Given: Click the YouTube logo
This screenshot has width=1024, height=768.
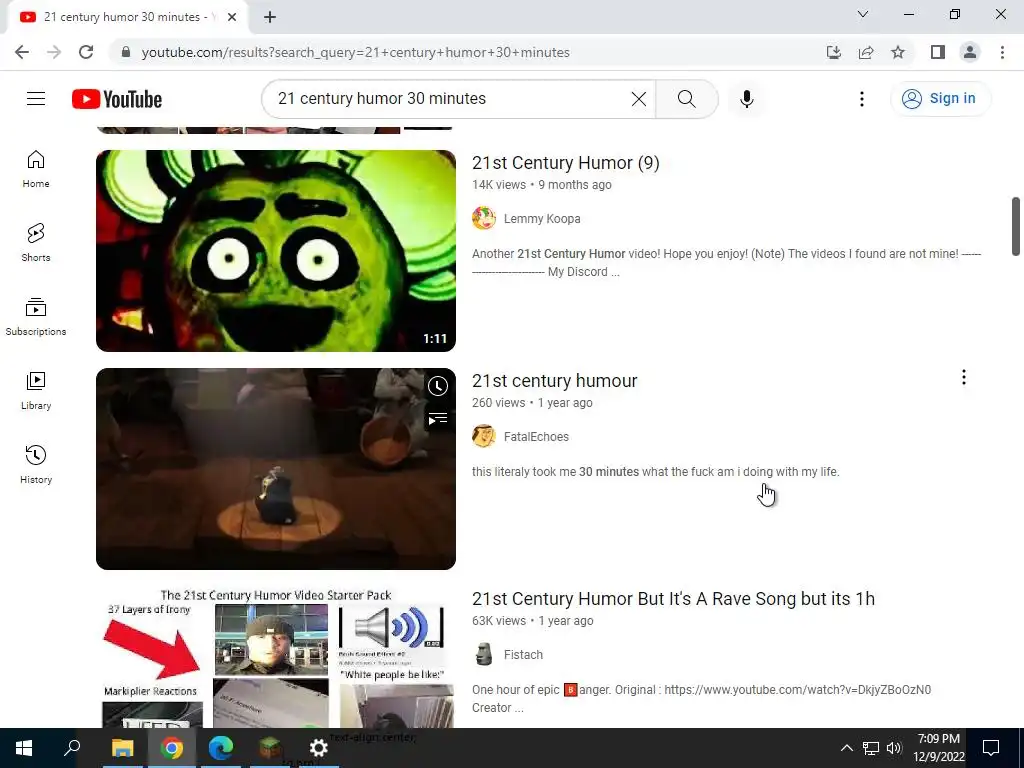Looking at the screenshot, I should click(x=117, y=99).
